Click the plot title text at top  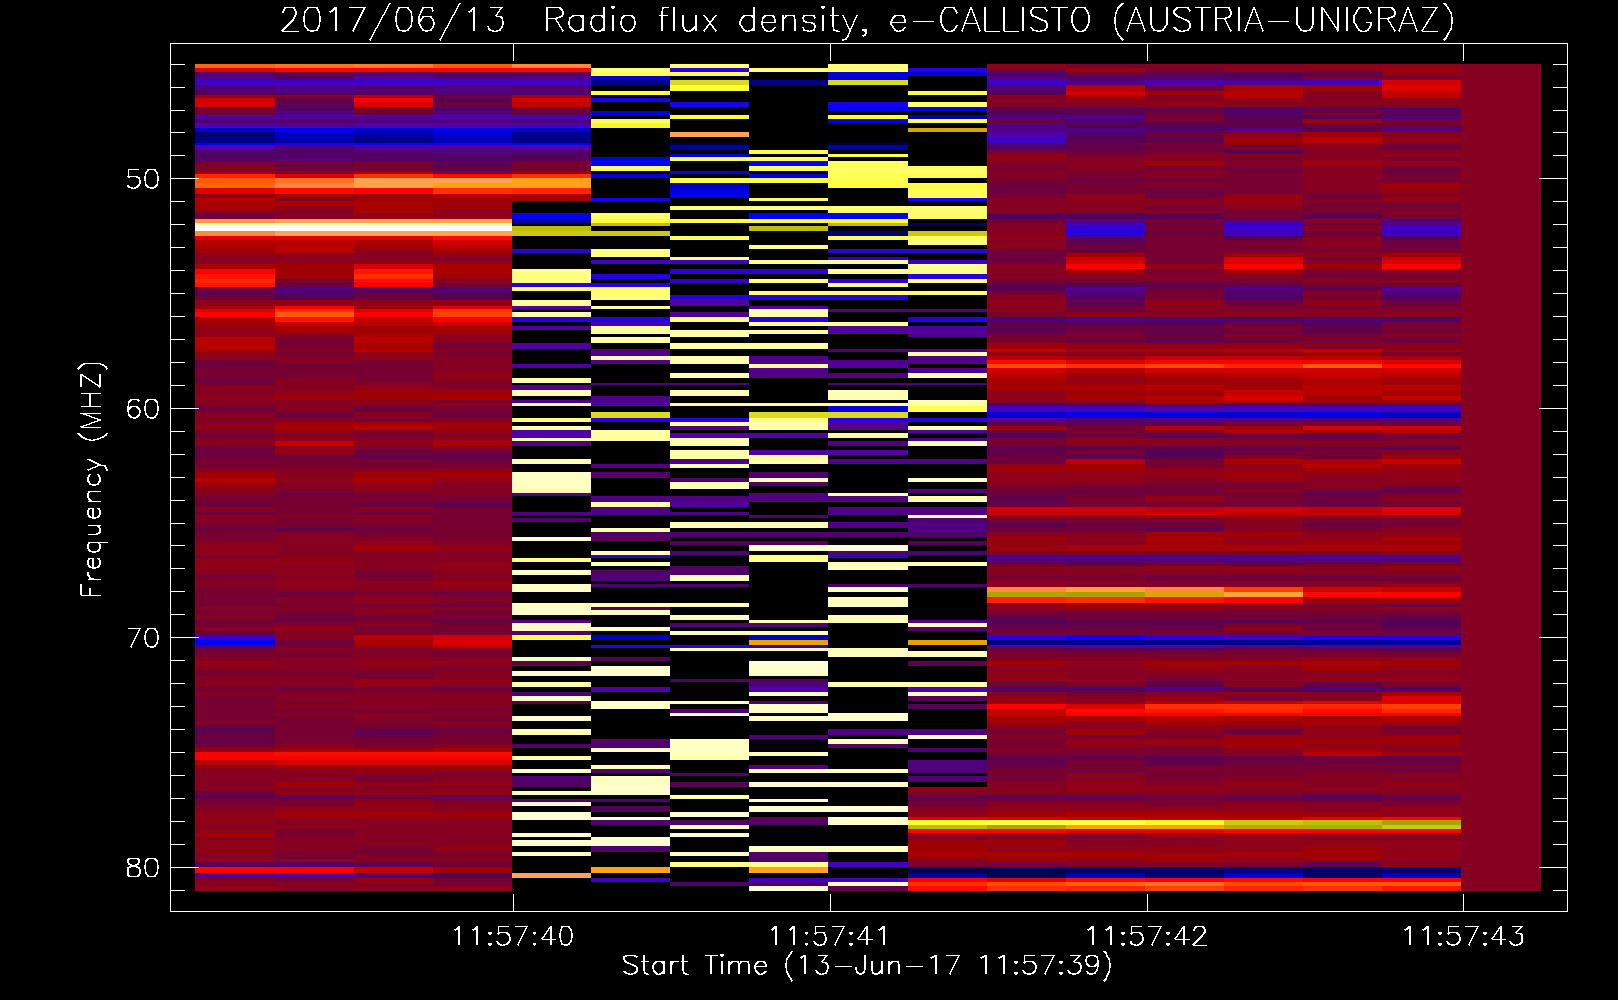click(x=867, y=20)
